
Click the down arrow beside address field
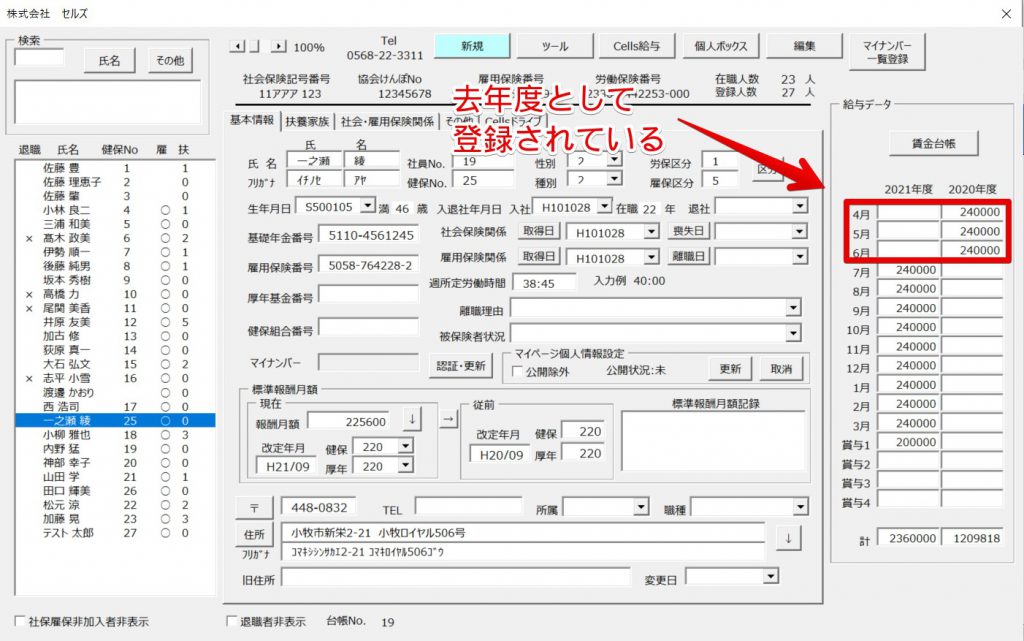coord(788,539)
